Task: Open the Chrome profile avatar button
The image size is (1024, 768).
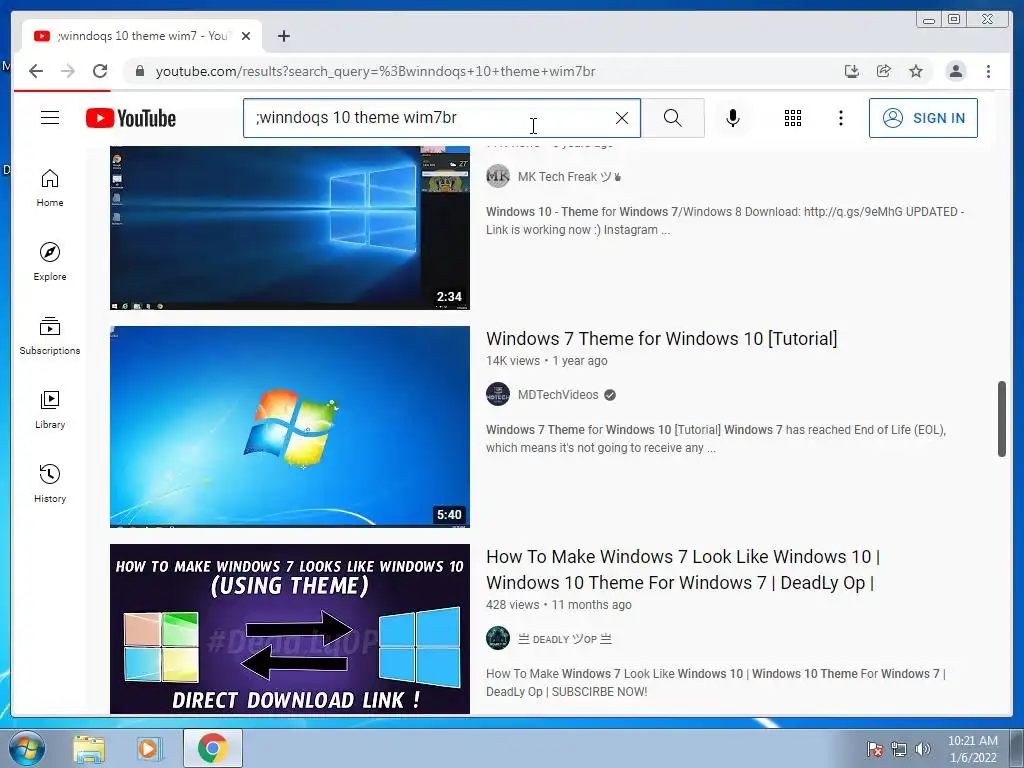Action: coord(955,71)
